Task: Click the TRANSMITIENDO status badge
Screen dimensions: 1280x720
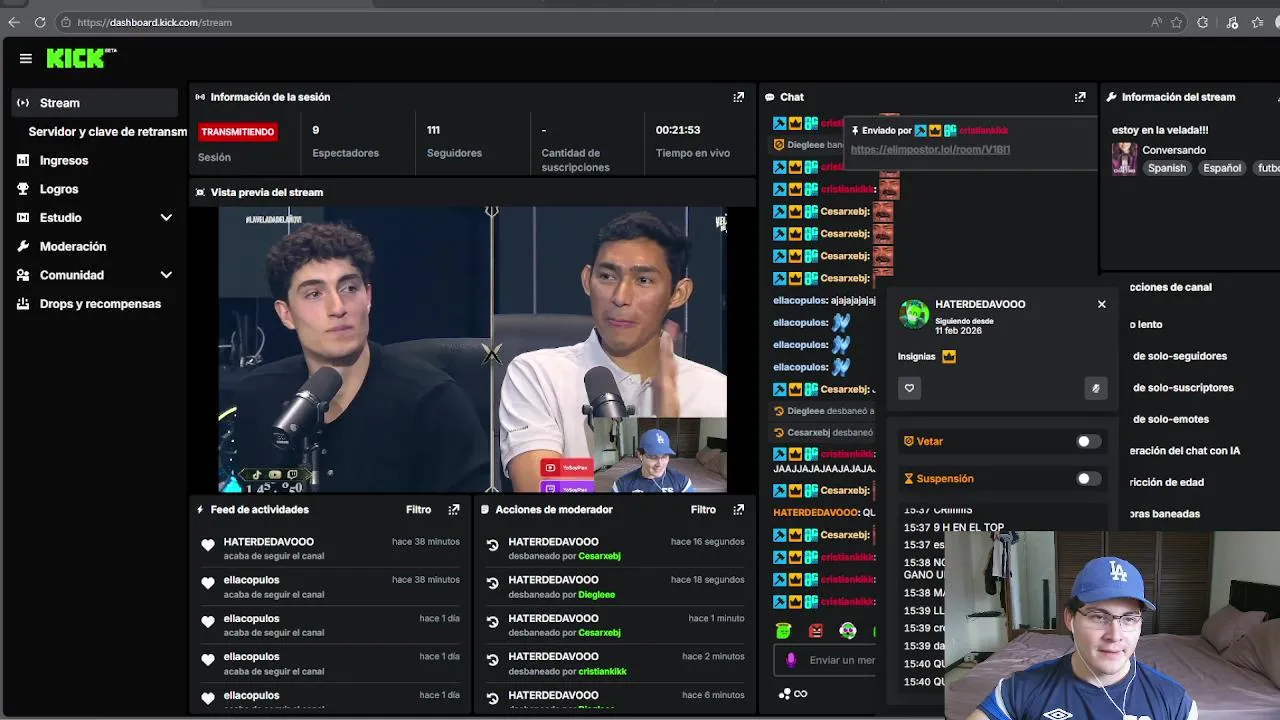Action: (x=237, y=131)
